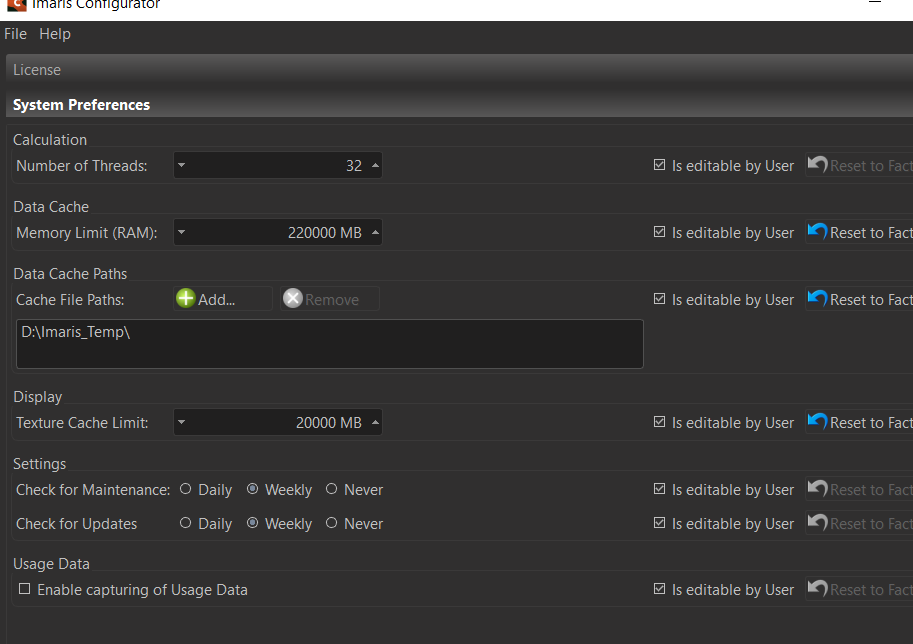The image size is (913, 644).
Task: Expand the License section header
Action: point(37,70)
